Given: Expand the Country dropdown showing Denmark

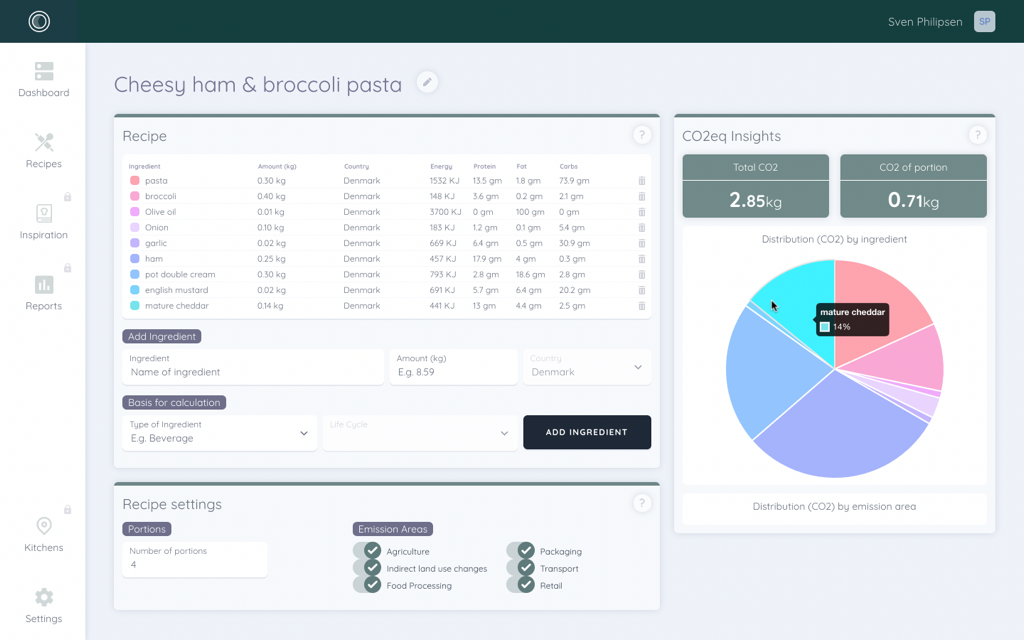Looking at the screenshot, I should (587, 367).
